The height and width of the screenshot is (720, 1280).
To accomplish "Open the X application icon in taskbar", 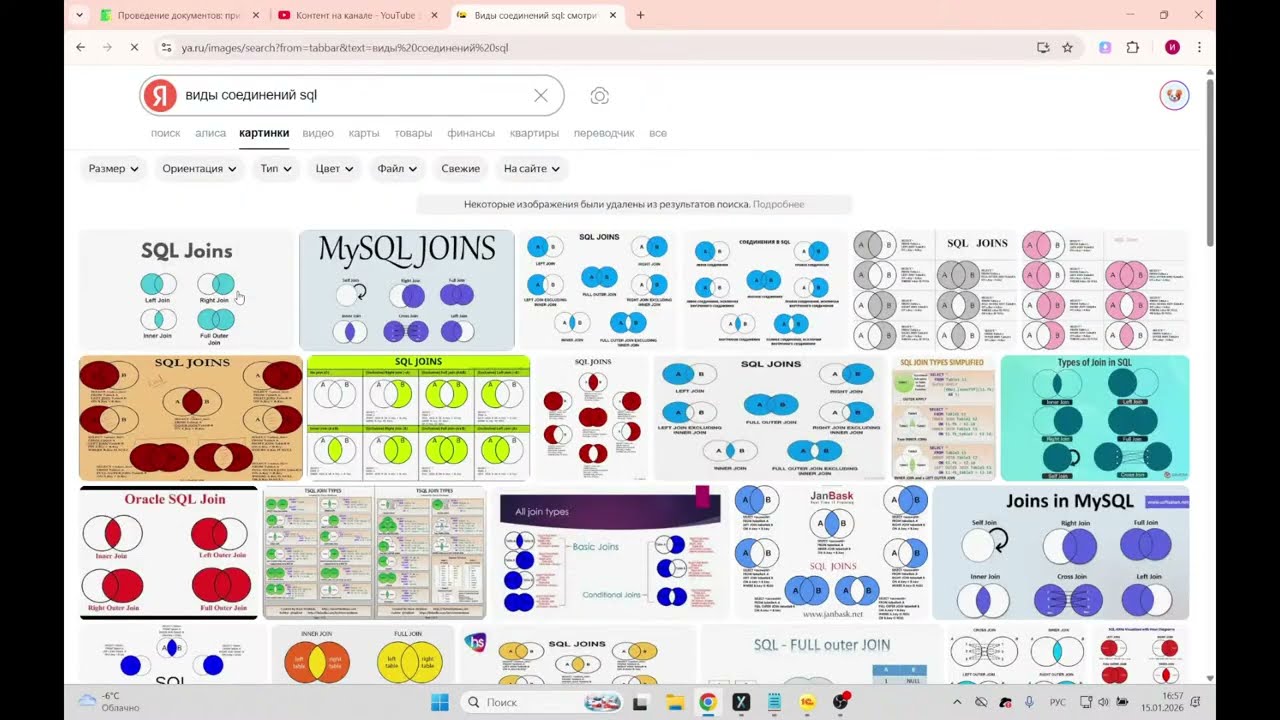I will [741, 702].
